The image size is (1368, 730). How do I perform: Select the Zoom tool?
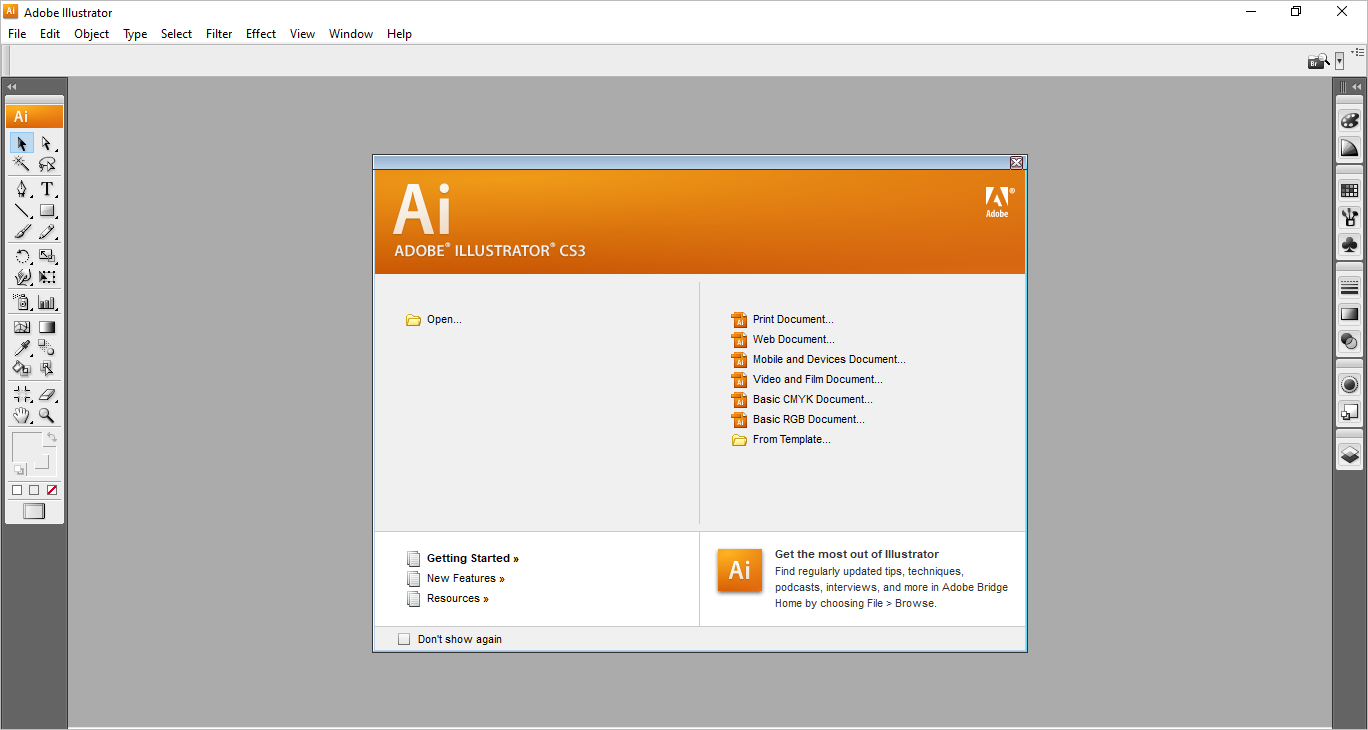(x=47, y=415)
